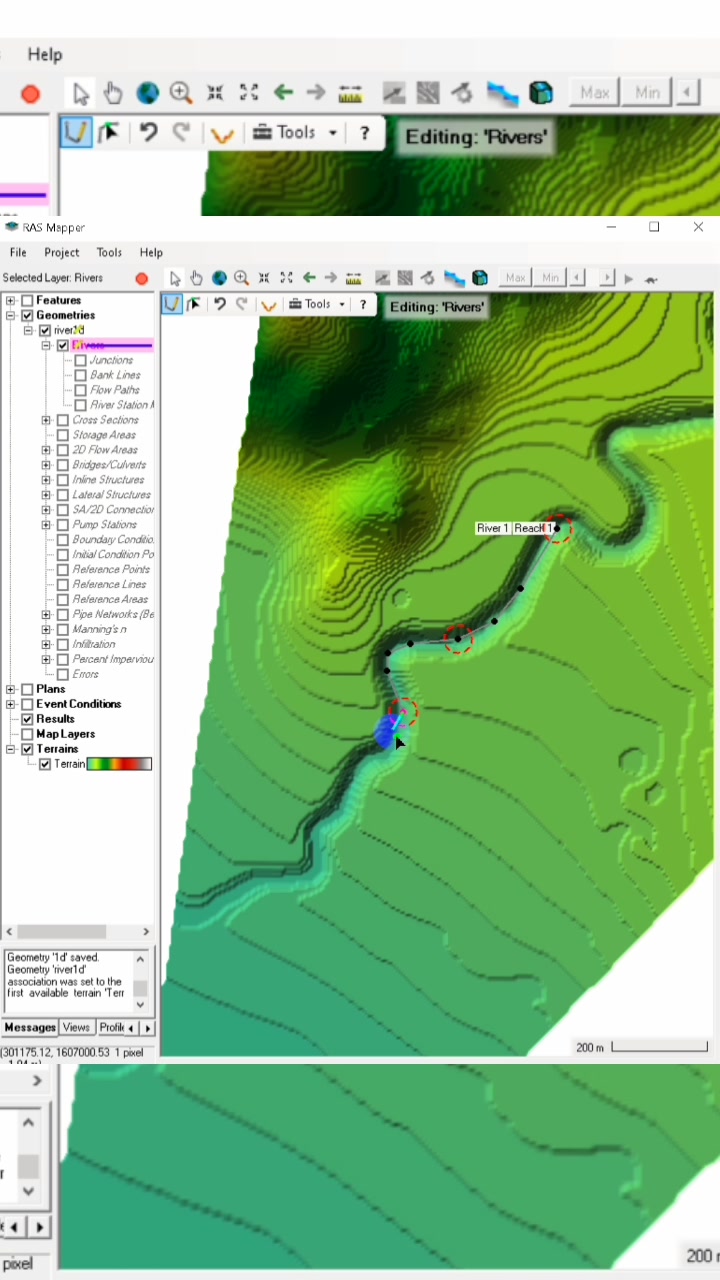
Task: Open the Tools dropdown in RAS Mapper edit bar
Action: pos(317,304)
